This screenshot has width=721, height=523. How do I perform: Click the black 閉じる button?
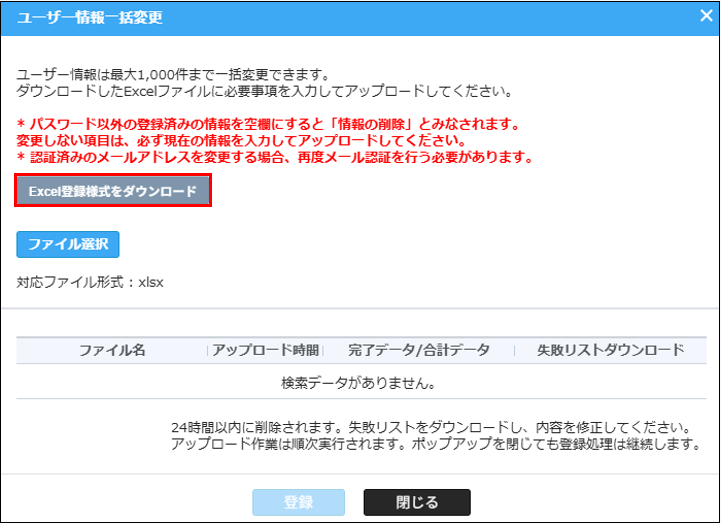tap(416, 502)
